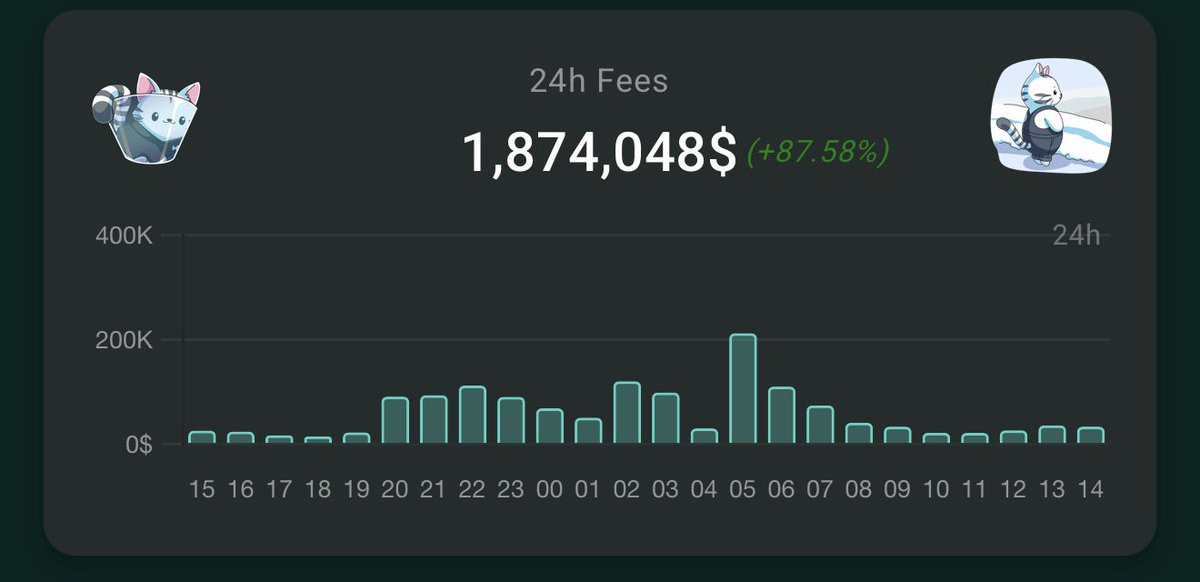Select the bar for hour 08
Image resolution: width=1200 pixels, height=582 pixels.
(x=859, y=434)
